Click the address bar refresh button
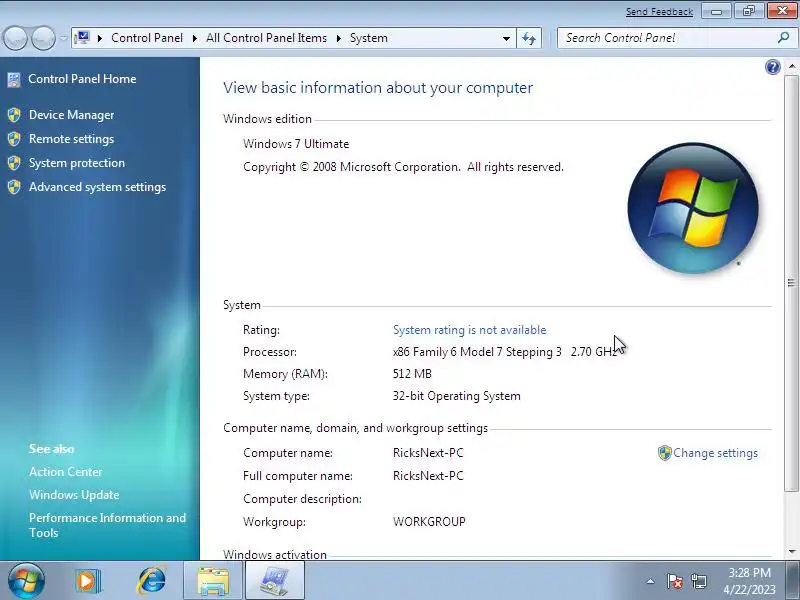The width and height of the screenshot is (800, 600). coord(529,38)
